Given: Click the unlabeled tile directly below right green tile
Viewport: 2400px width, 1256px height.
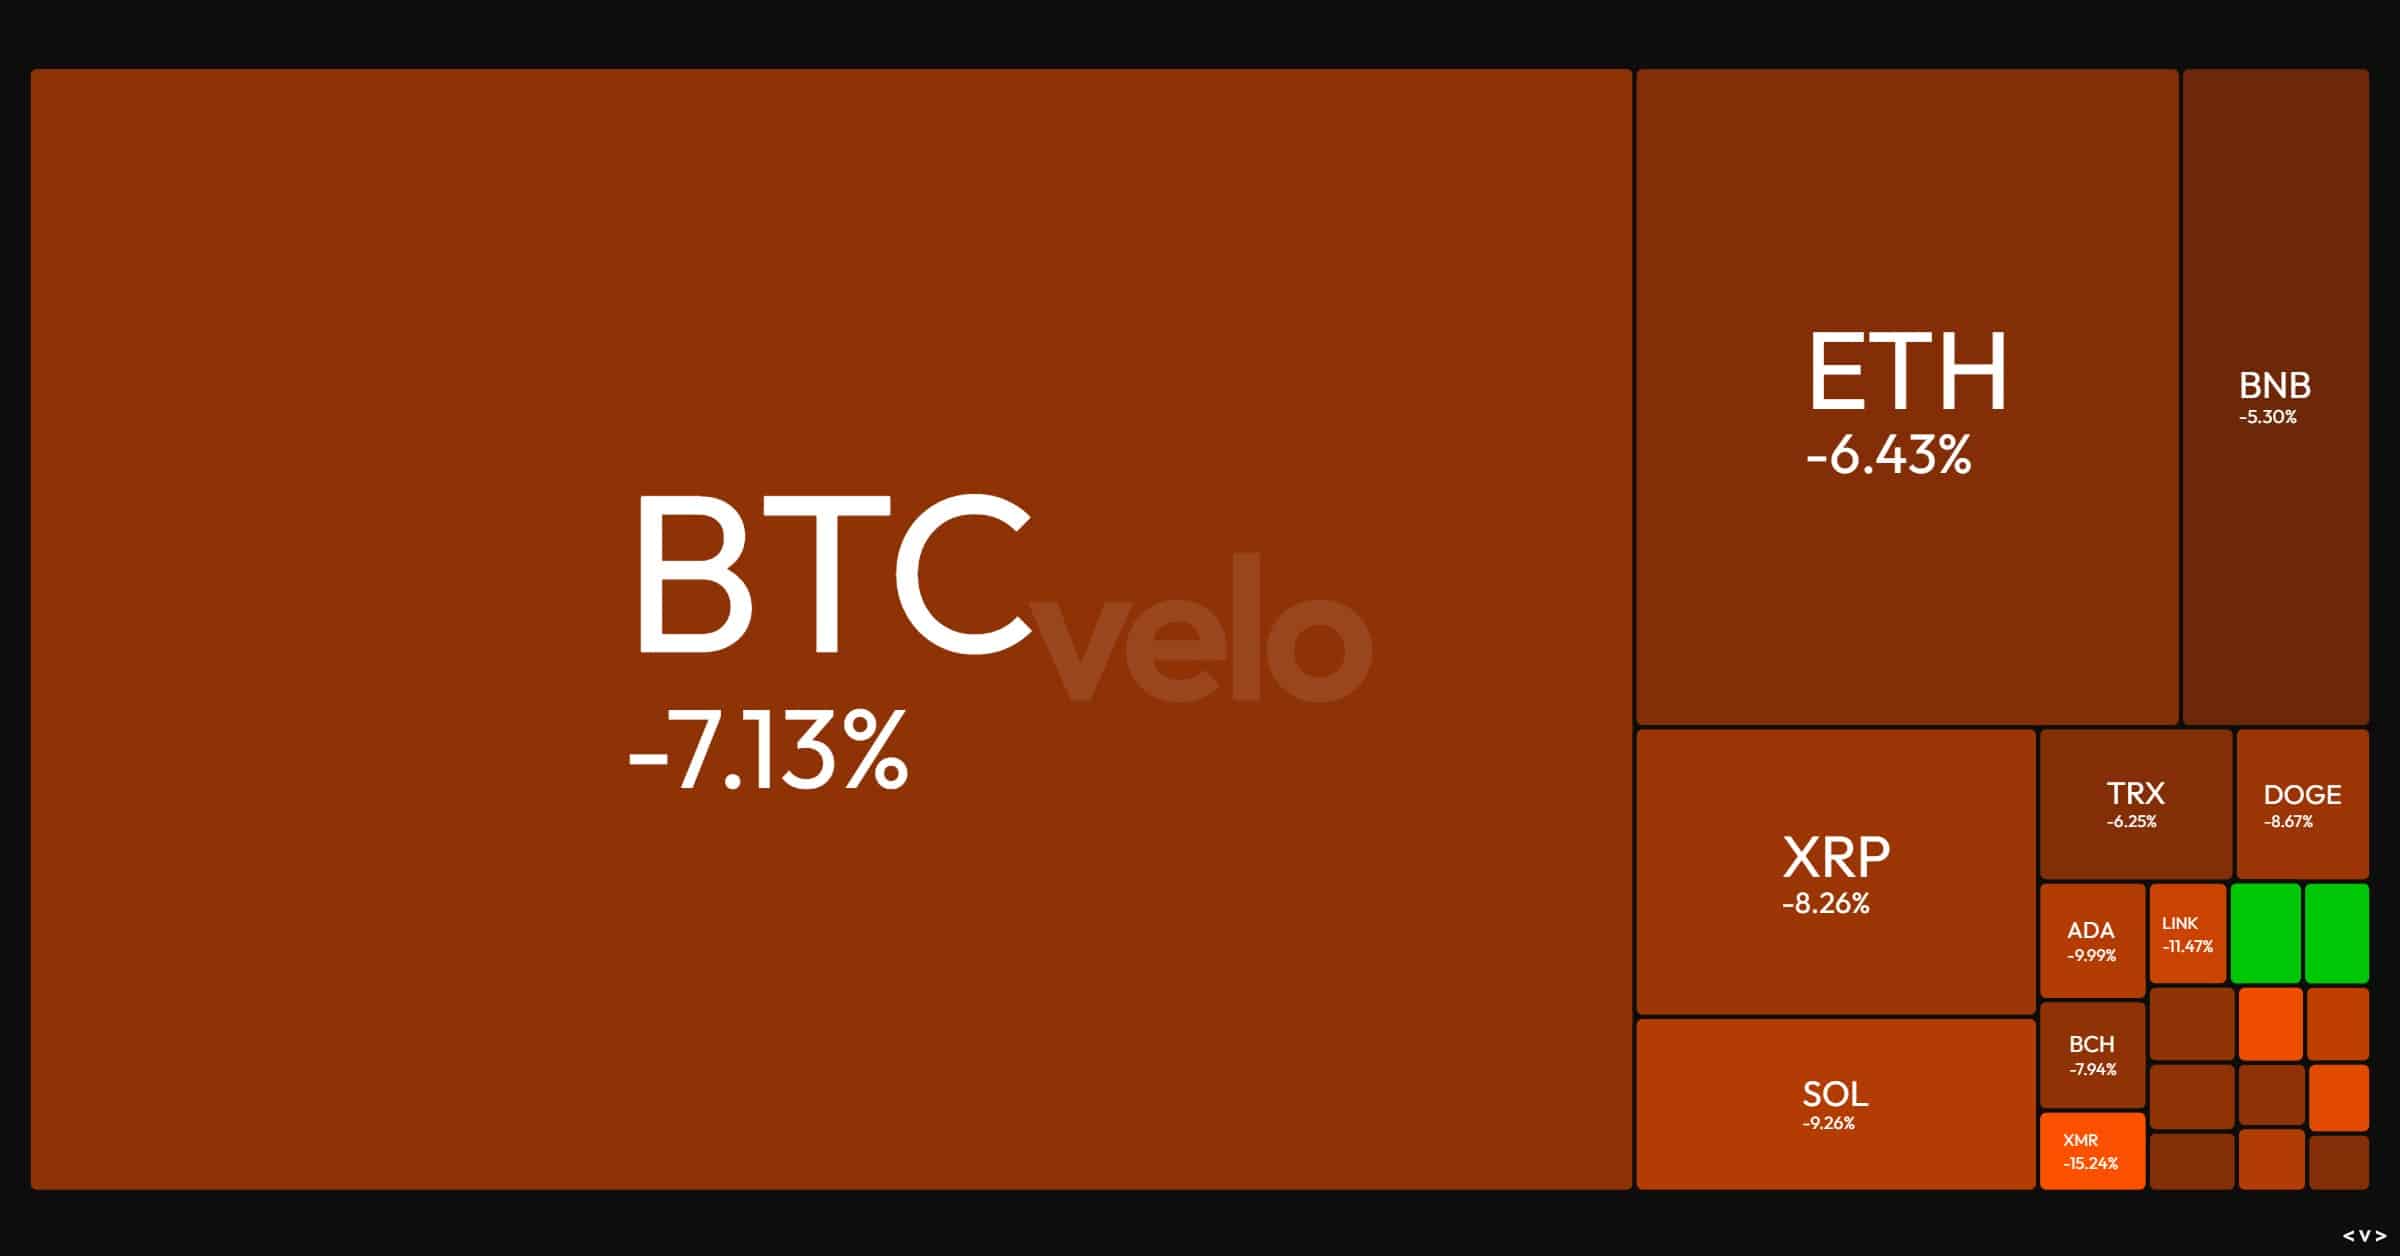Looking at the screenshot, I should tap(2337, 1024).
